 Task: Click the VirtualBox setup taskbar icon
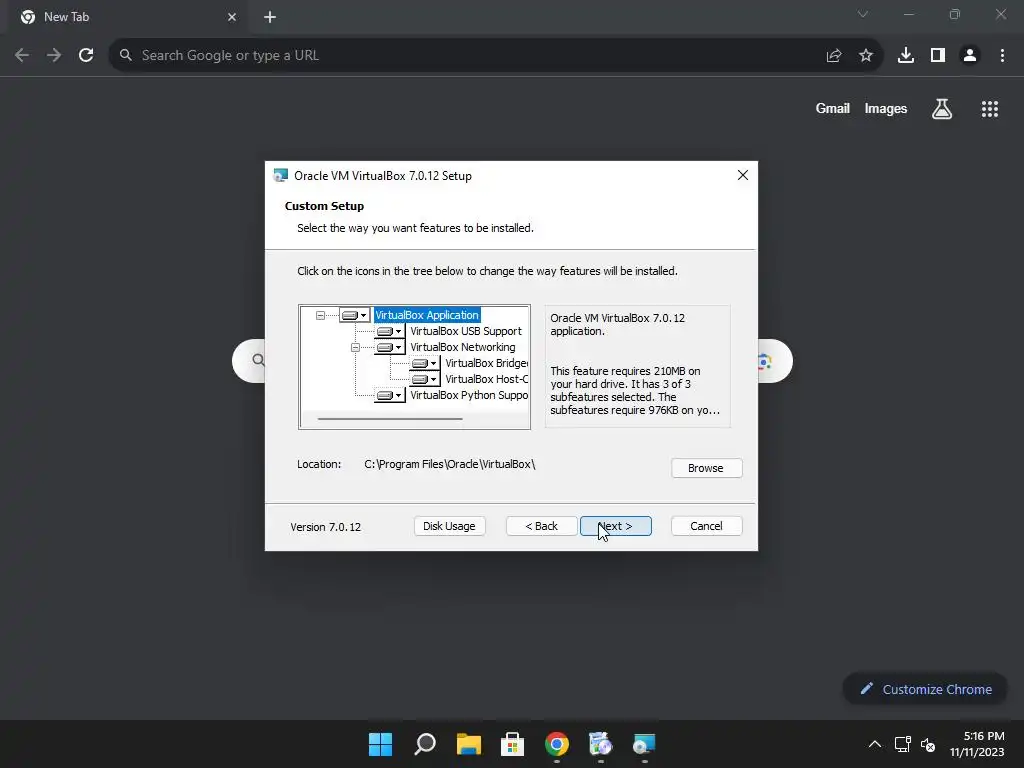point(645,744)
